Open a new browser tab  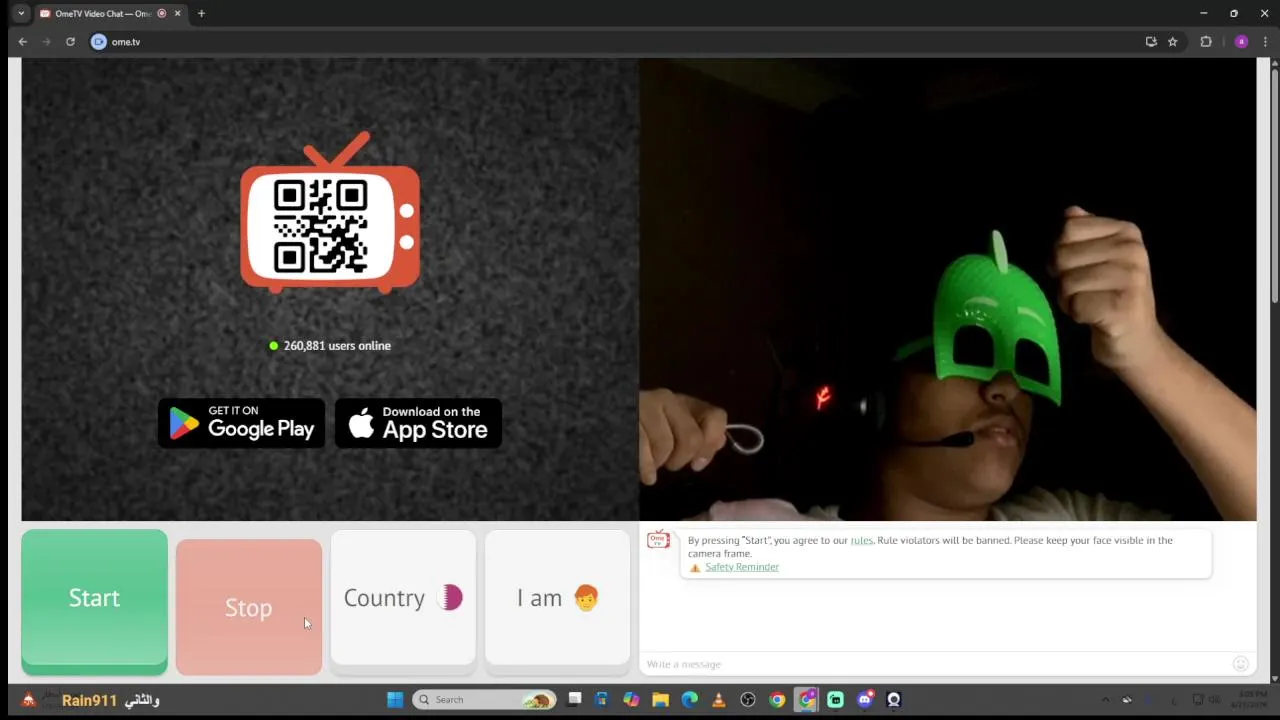201,14
